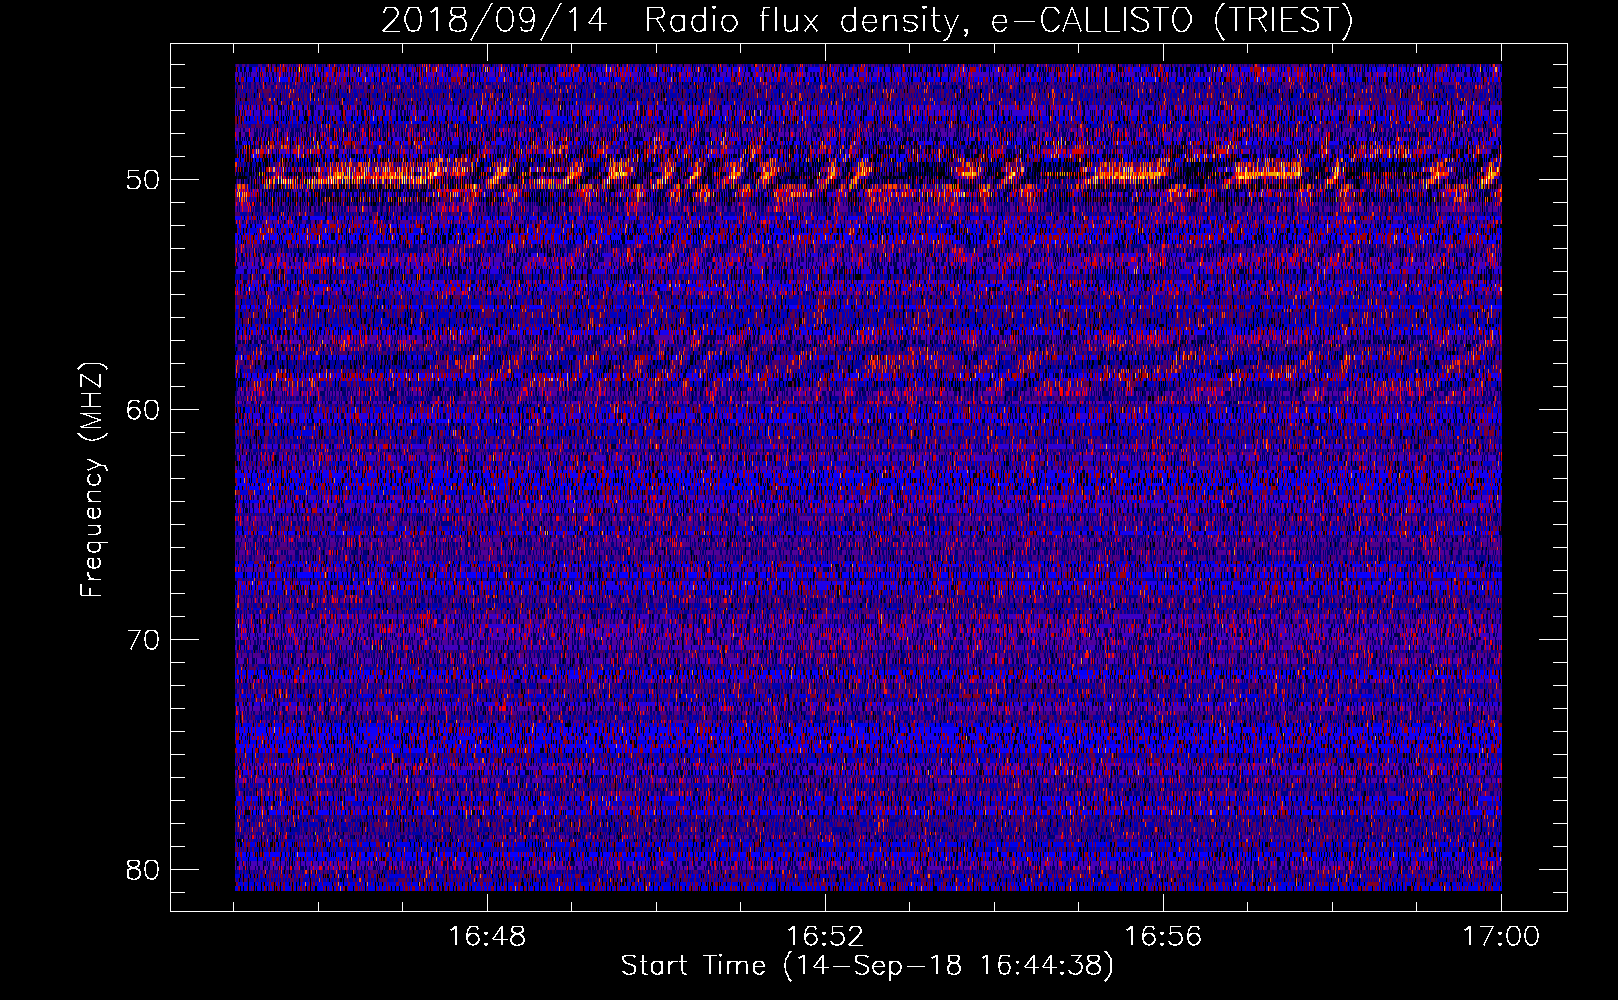This screenshot has height=1000, width=1618.
Task: Click the 16:52 time tick label
Action: [825, 937]
